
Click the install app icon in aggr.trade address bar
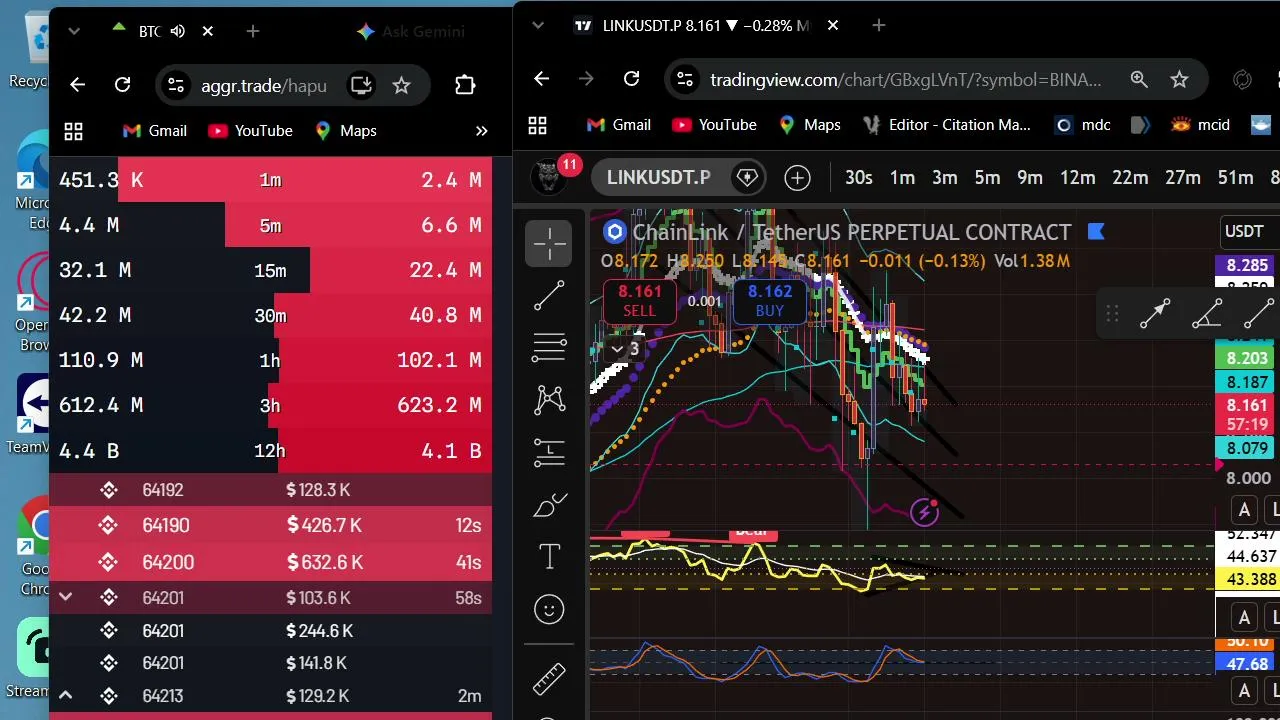tap(360, 85)
